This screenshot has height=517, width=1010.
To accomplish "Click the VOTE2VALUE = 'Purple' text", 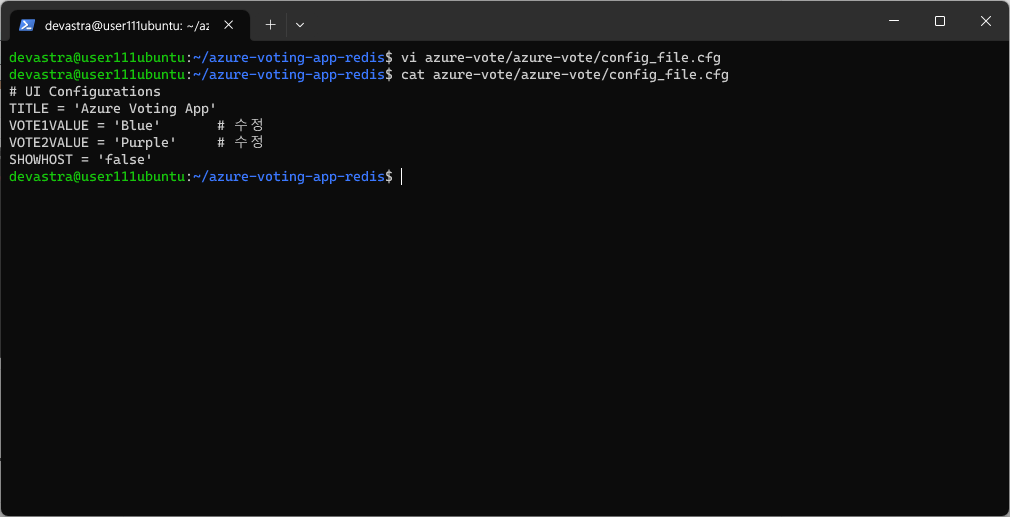I will click(93, 142).
